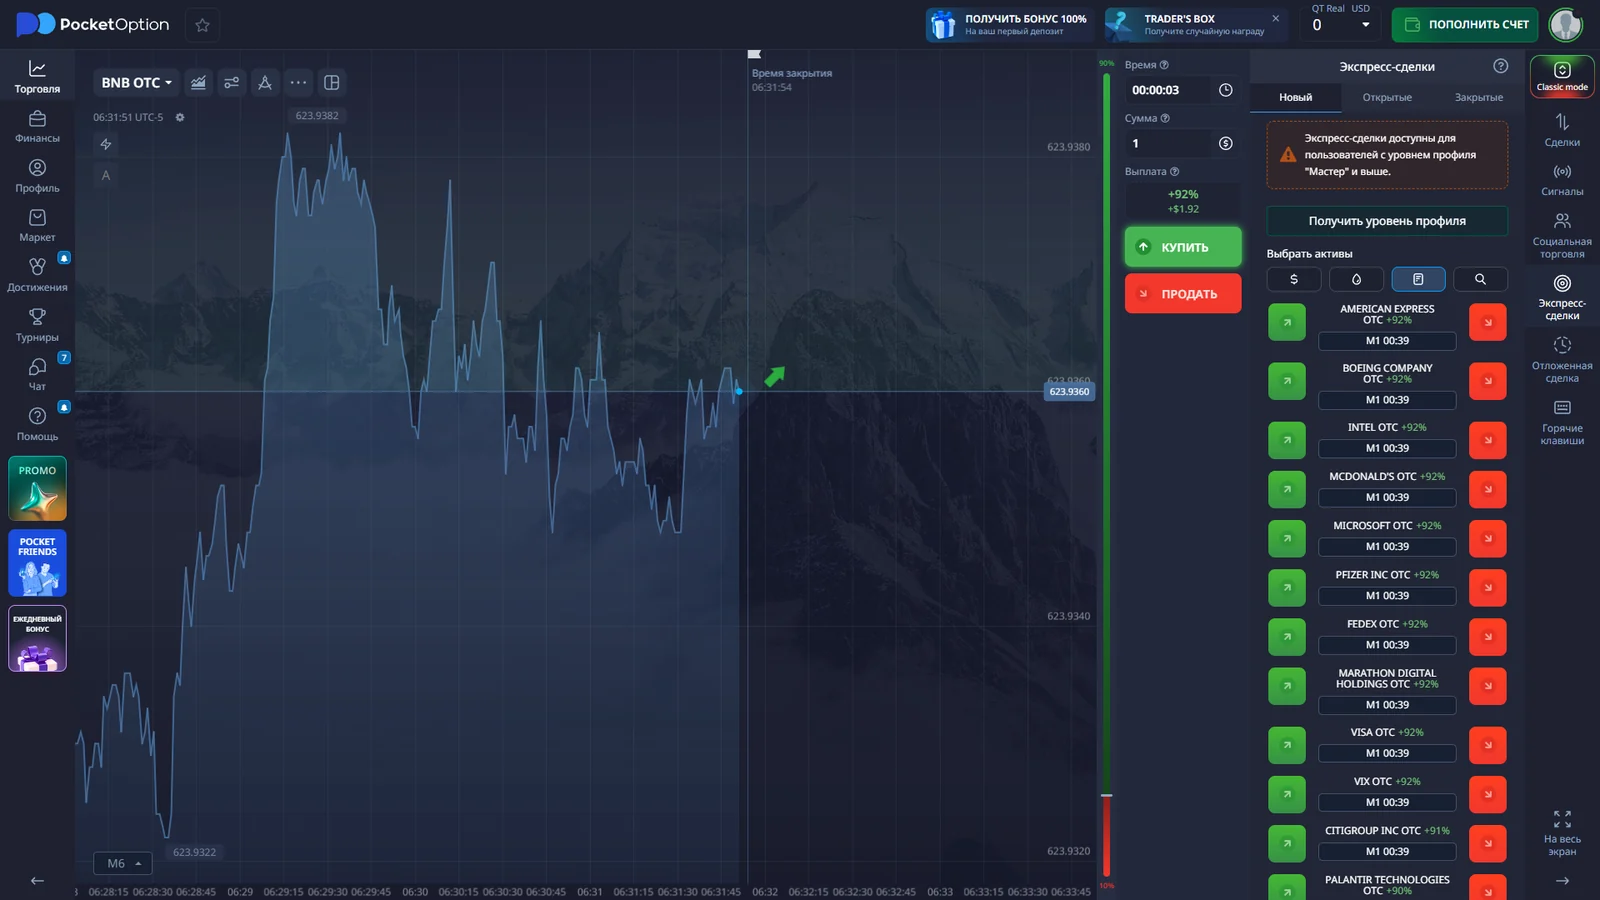This screenshot has width=1600, height=900.
Task: Open the Profile sidebar section
Action: pos(37,176)
